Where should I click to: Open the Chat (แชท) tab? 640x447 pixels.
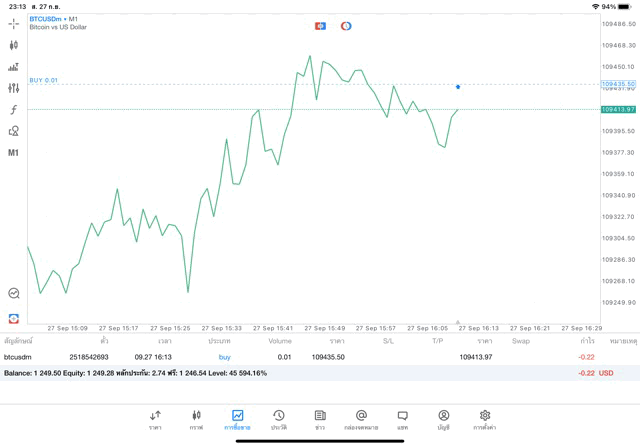click(402, 419)
